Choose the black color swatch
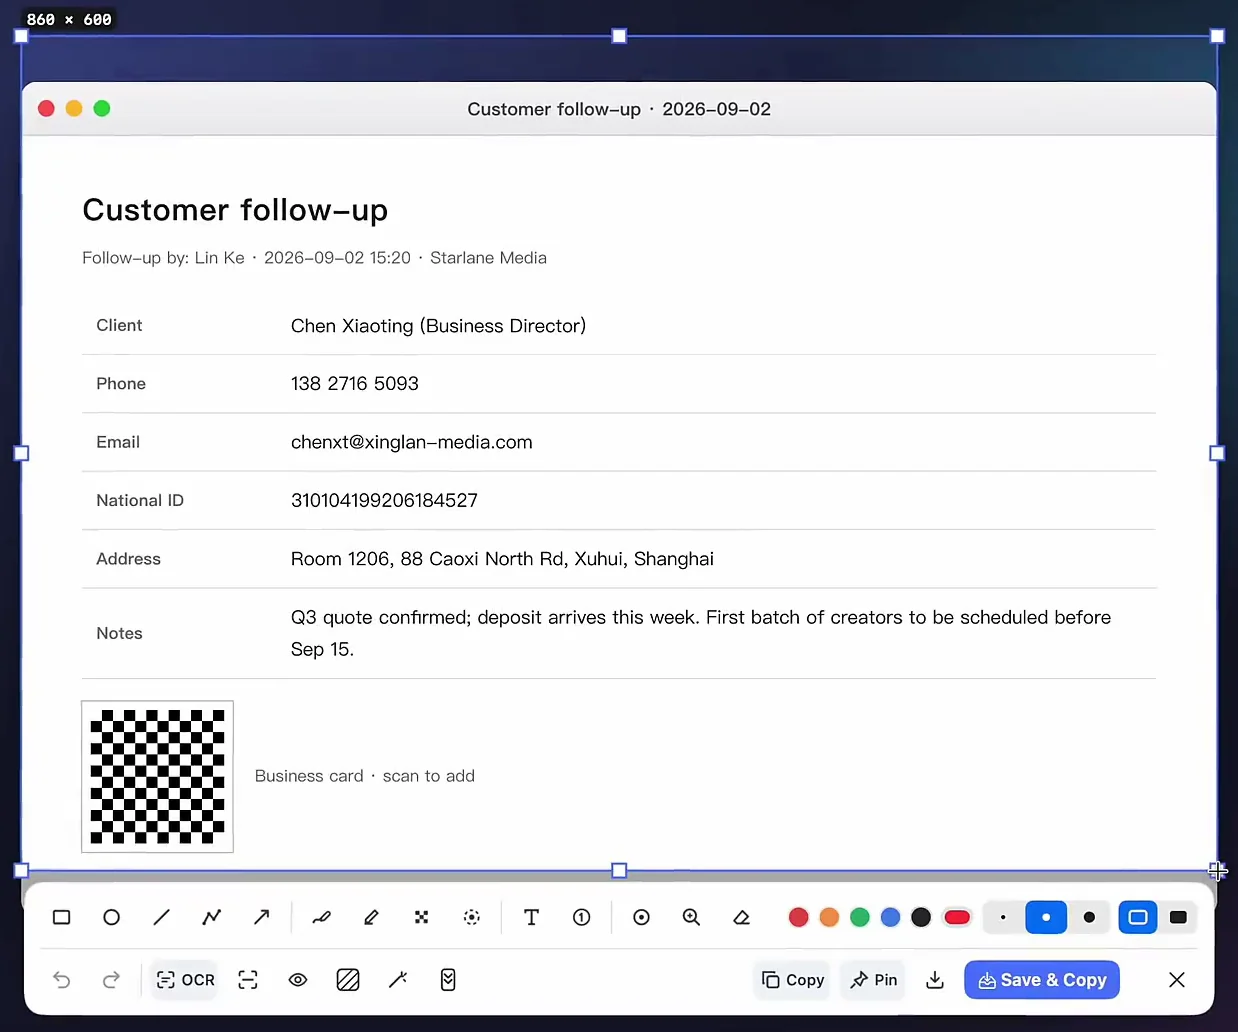Image resolution: width=1238 pixels, height=1032 pixels. (921, 917)
